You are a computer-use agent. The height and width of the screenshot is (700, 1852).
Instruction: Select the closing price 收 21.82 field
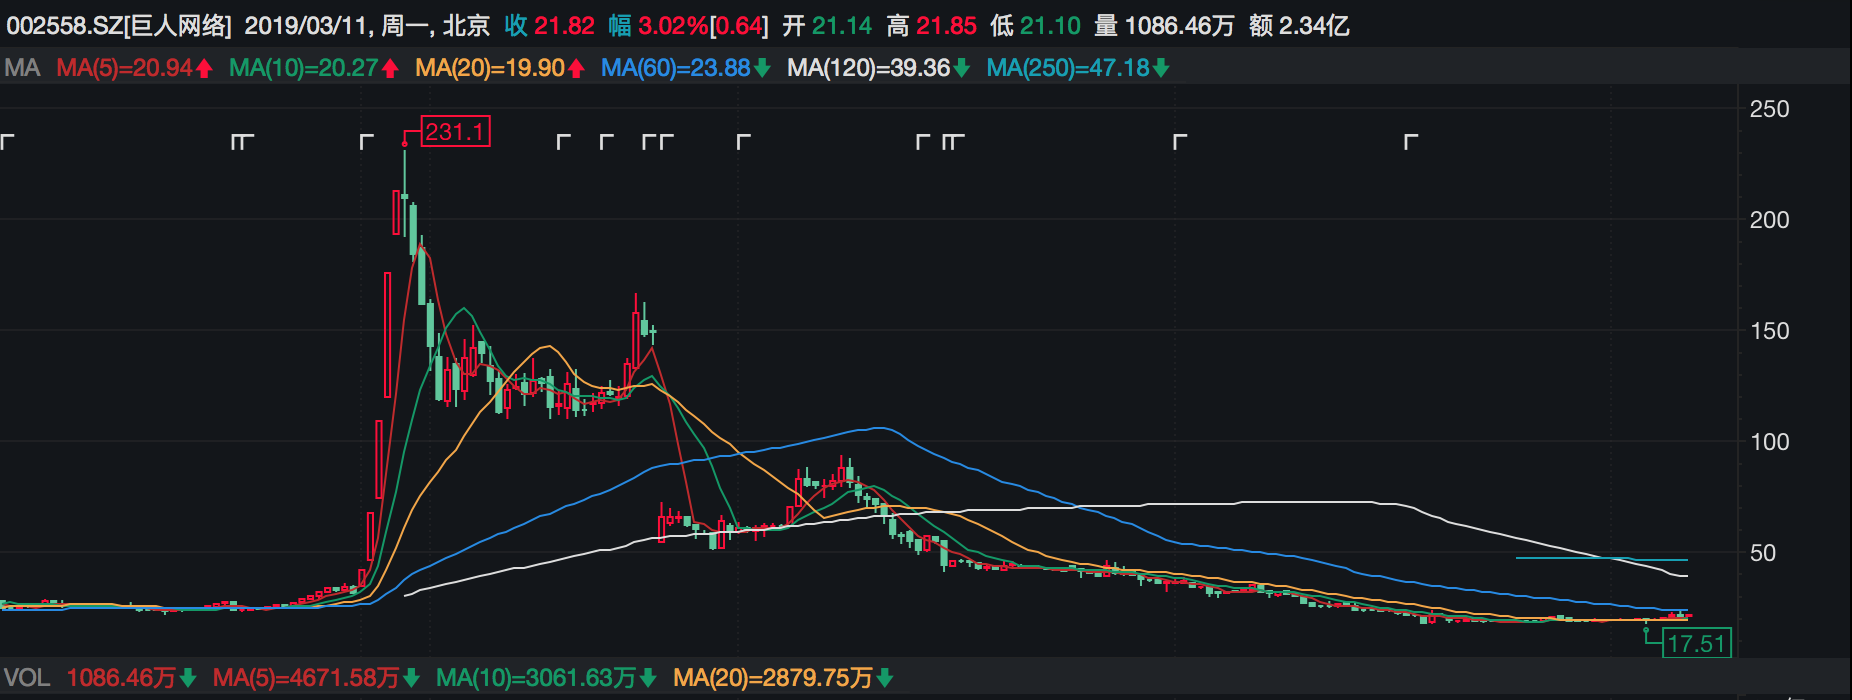pyautogui.click(x=549, y=25)
